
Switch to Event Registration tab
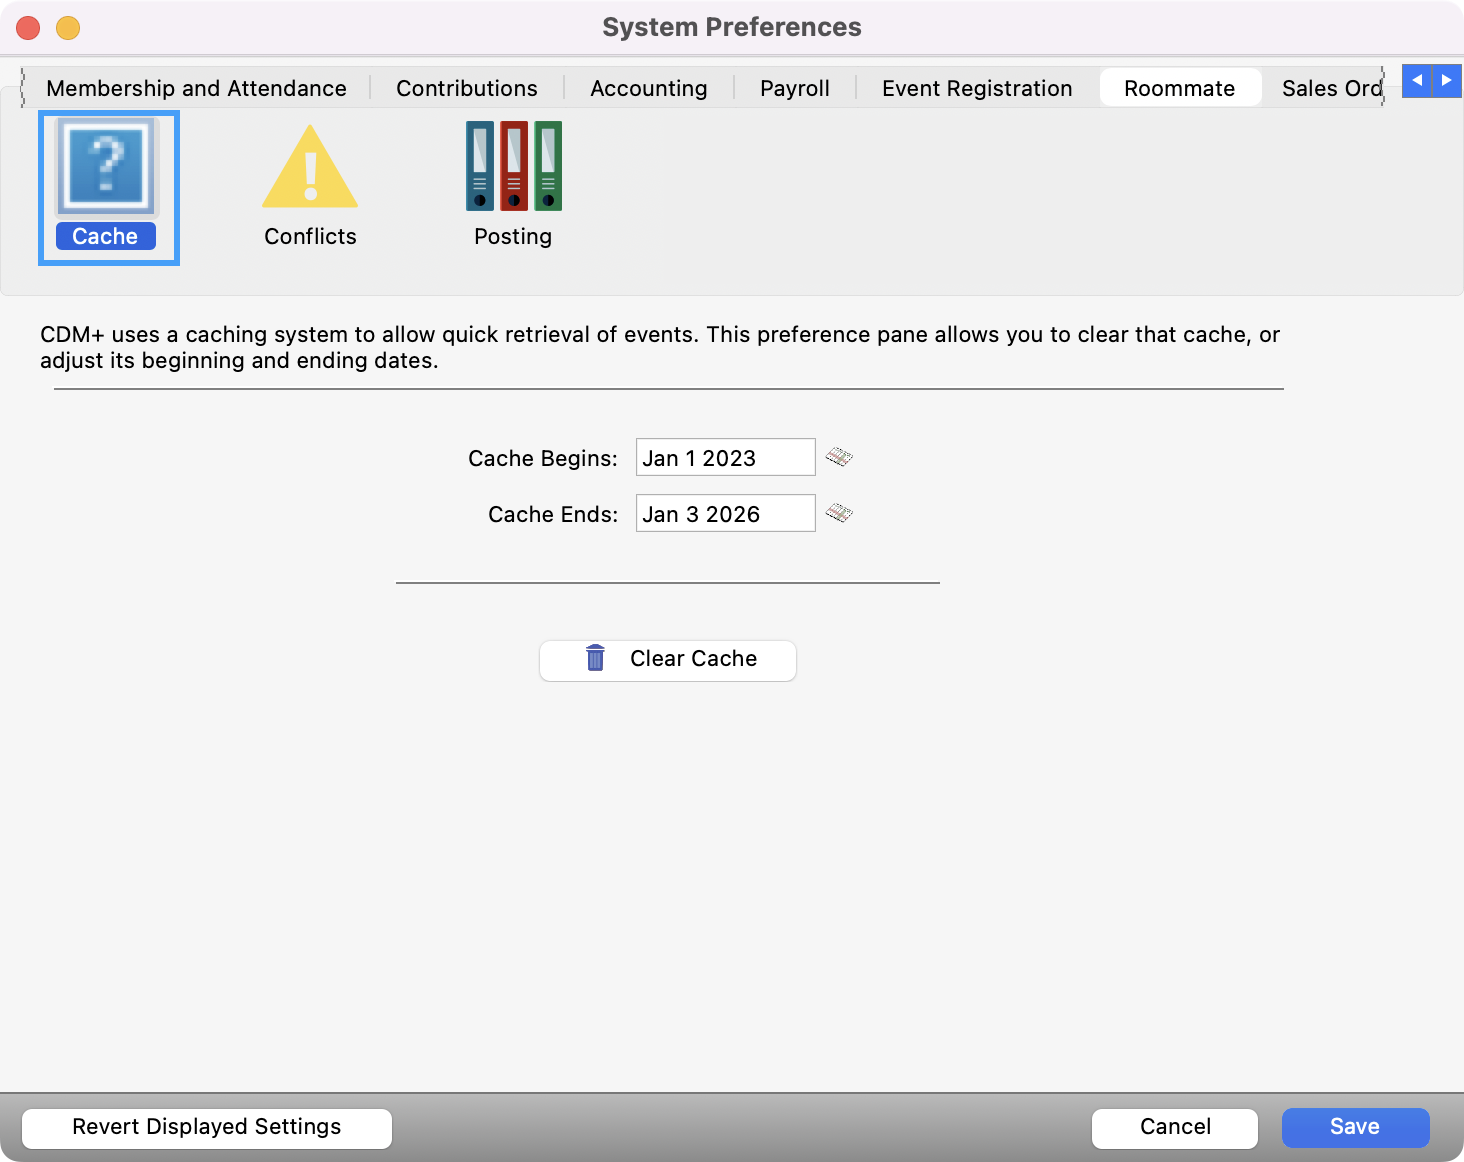(x=977, y=88)
